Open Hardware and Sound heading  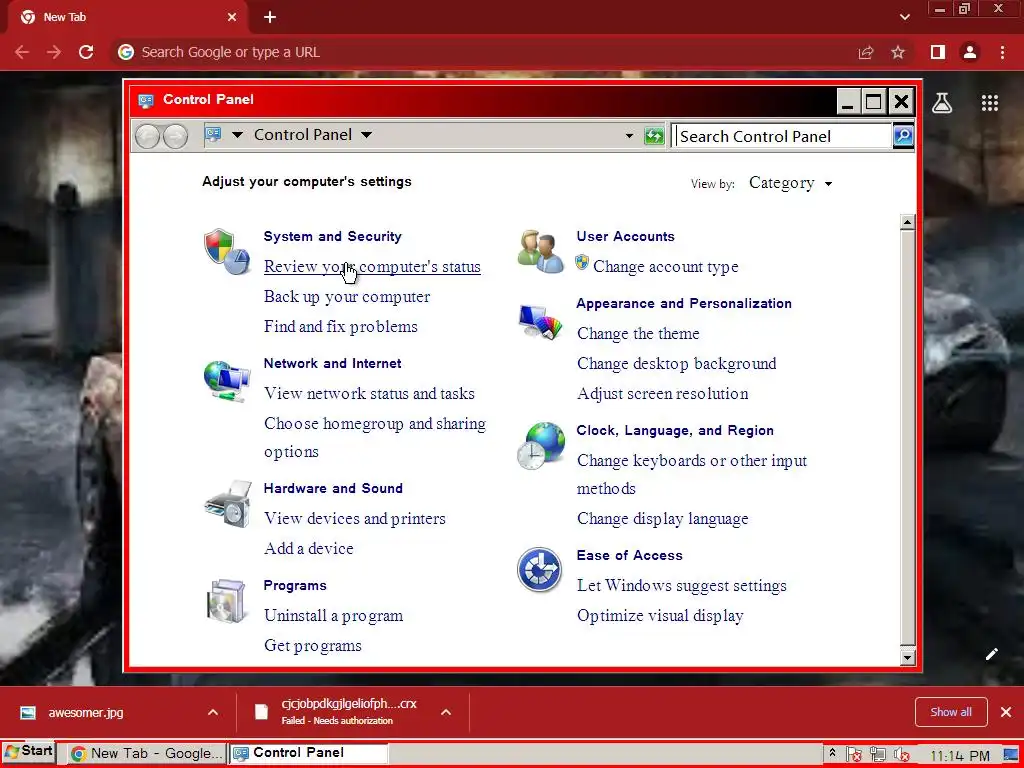333,488
